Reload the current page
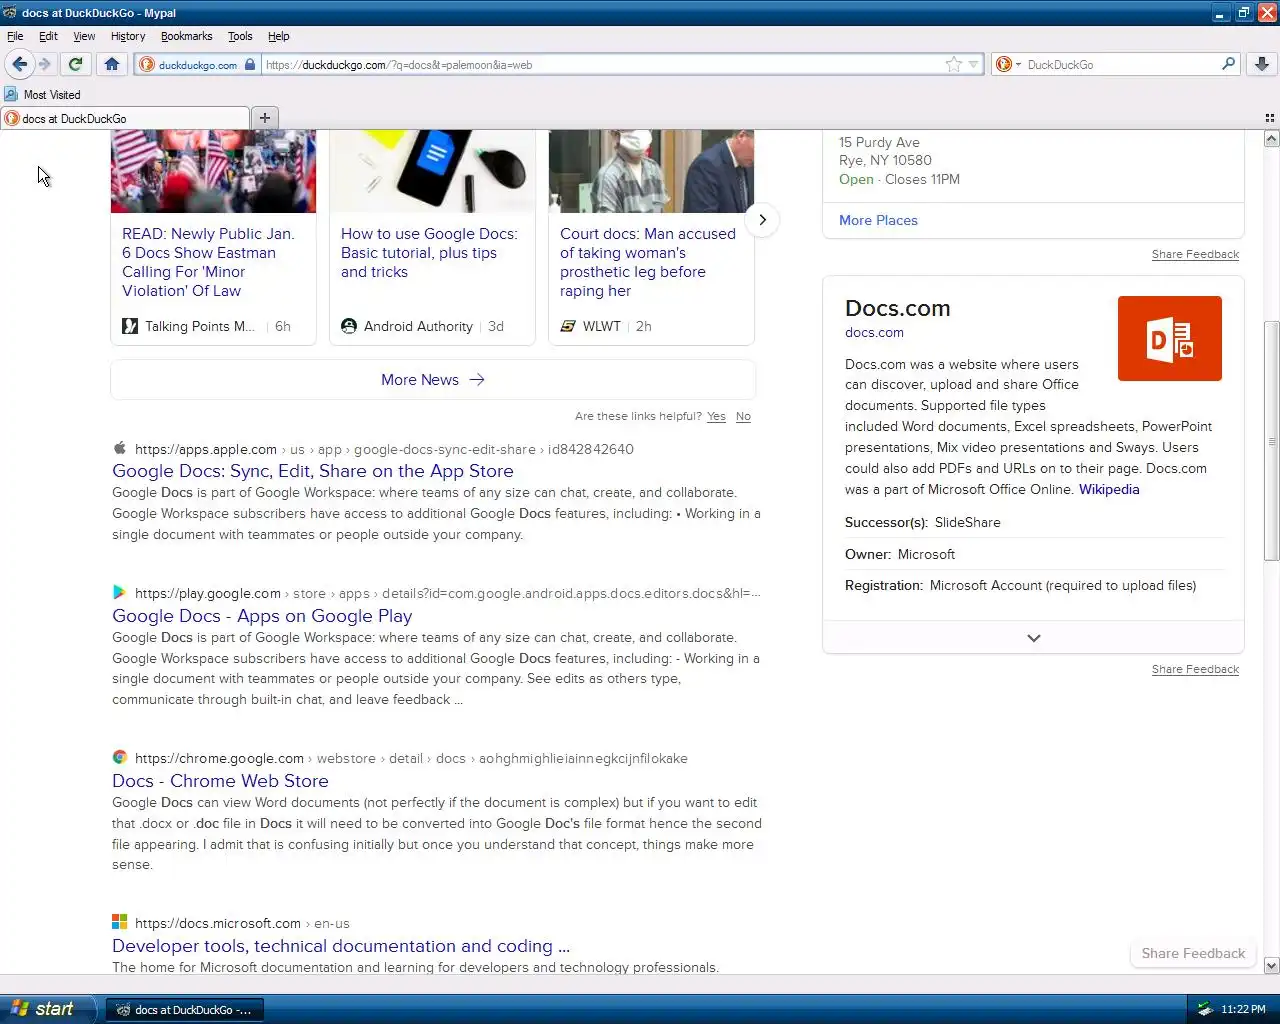 (x=75, y=64)
